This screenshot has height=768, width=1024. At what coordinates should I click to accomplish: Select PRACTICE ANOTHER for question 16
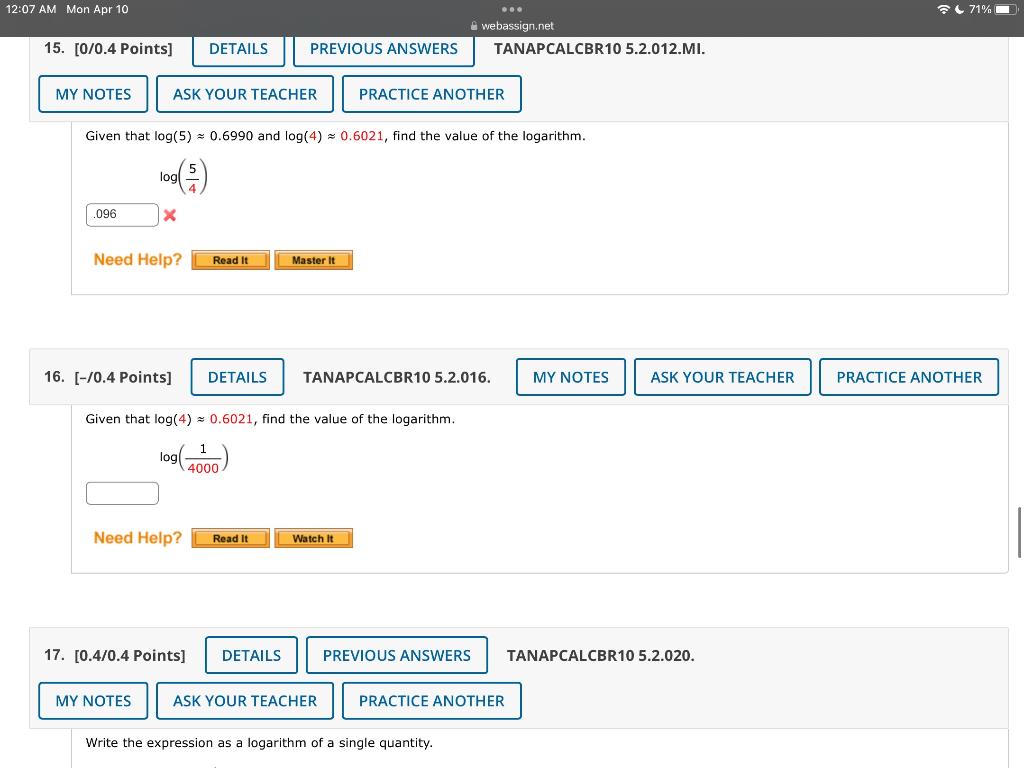908,377
